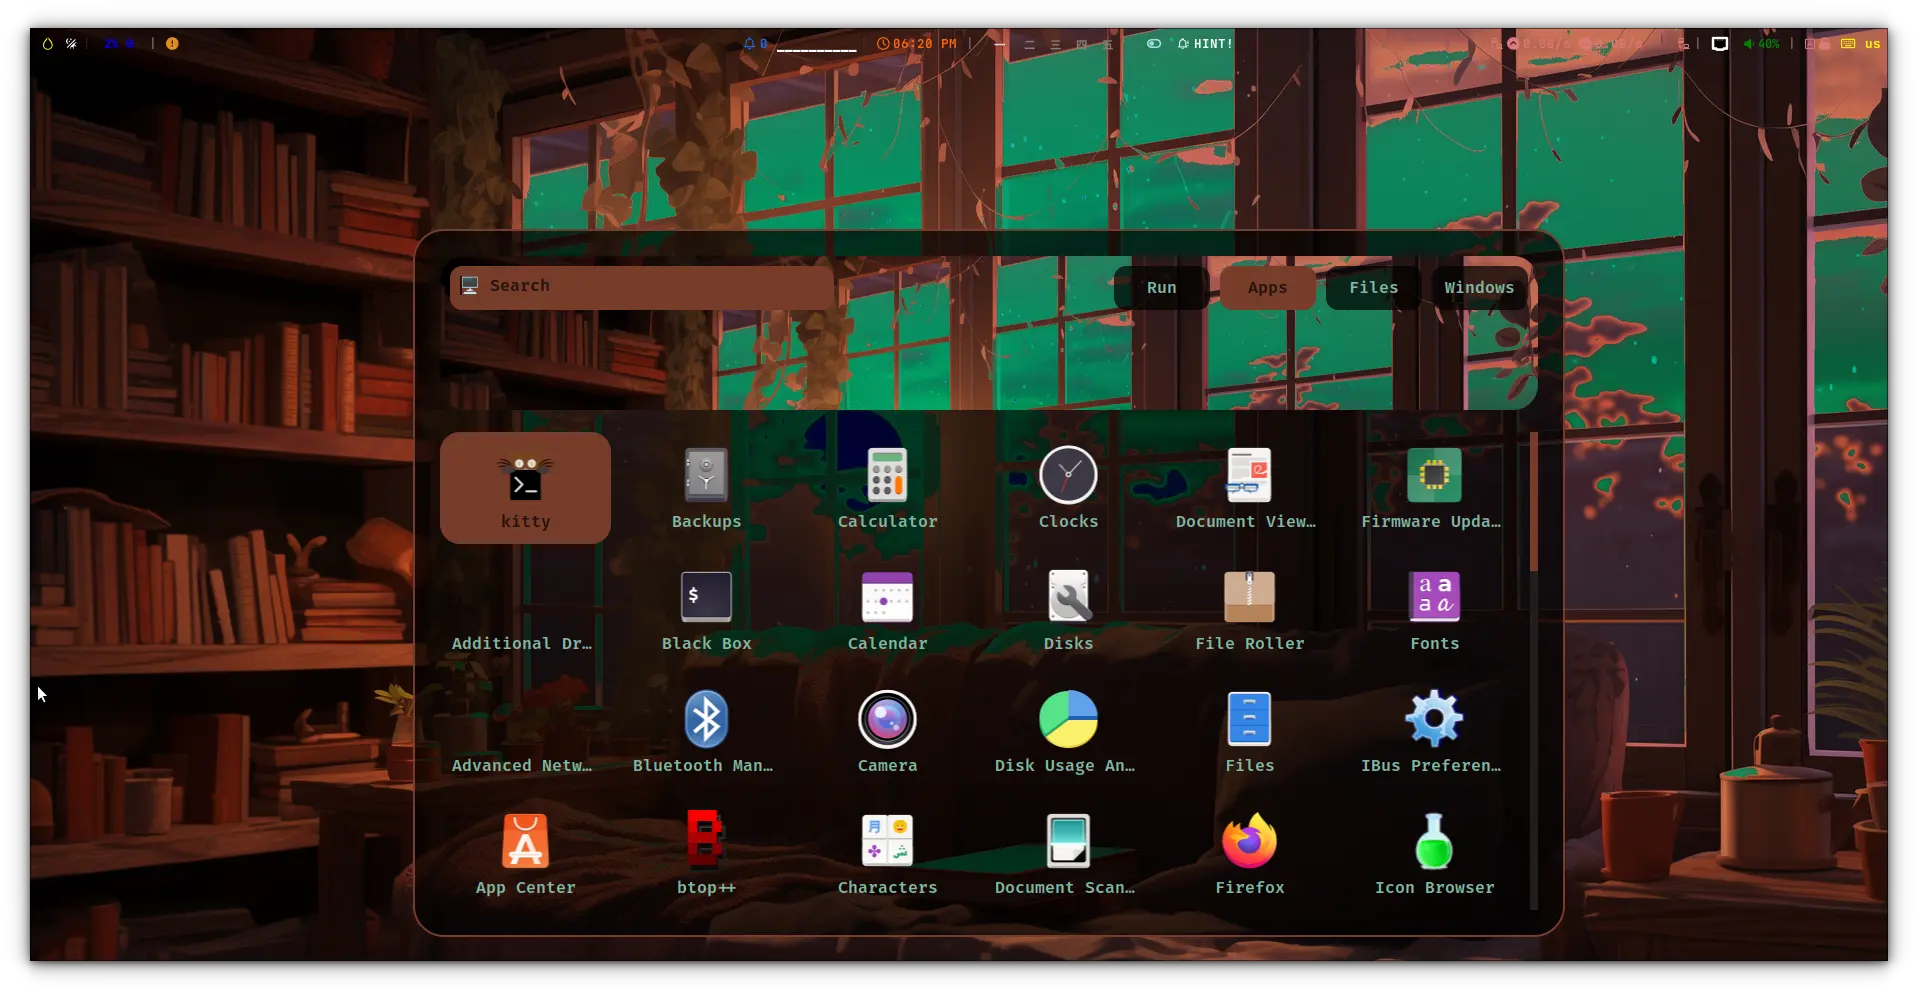
Task: Launch the kitty terminal app
Action: 525,488
